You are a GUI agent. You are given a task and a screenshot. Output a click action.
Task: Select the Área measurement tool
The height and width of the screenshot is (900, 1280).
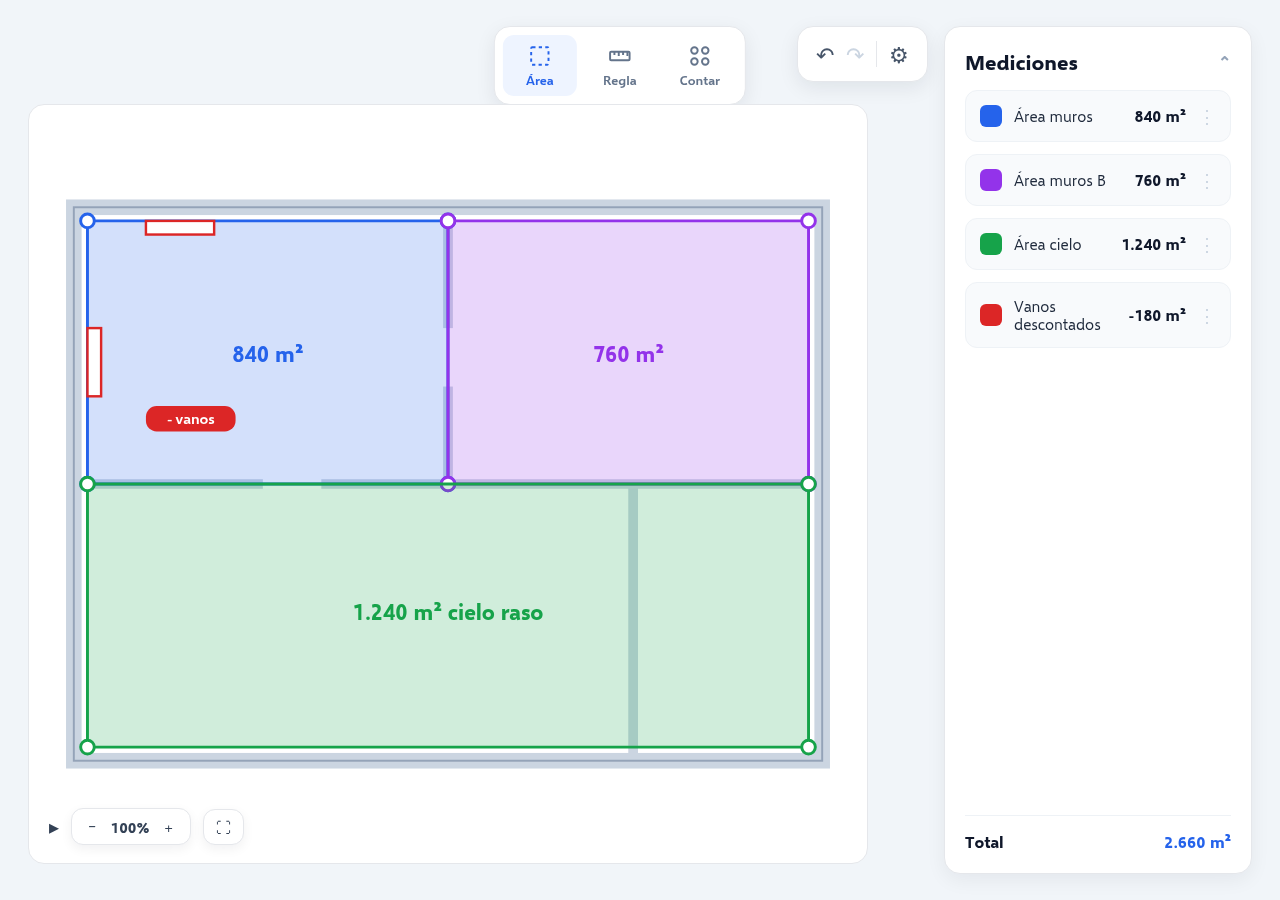click(x=540, y=66)
